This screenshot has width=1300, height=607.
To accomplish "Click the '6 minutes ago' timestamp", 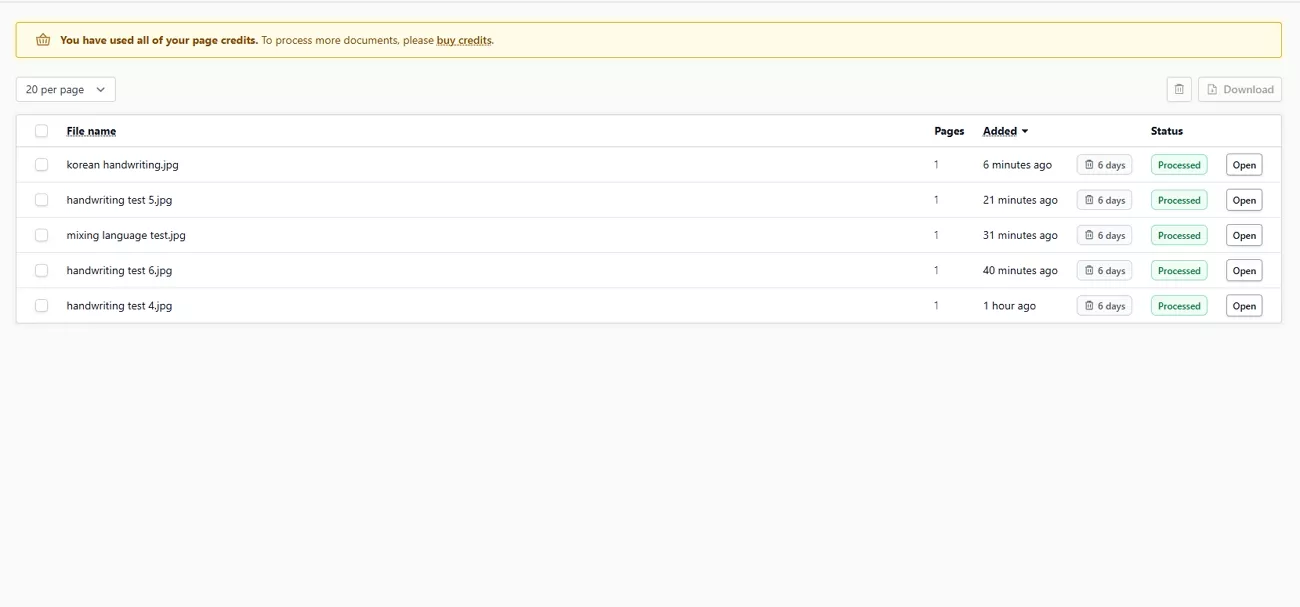I will (1017, 165).
